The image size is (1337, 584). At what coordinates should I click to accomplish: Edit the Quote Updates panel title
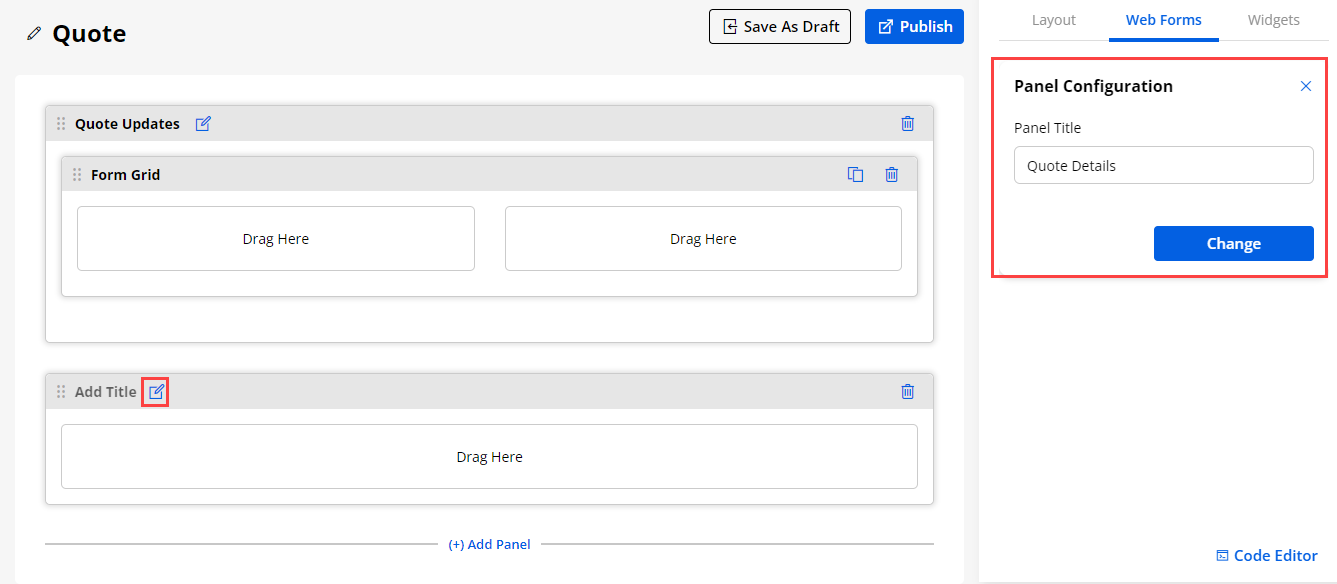coord(203,124)
